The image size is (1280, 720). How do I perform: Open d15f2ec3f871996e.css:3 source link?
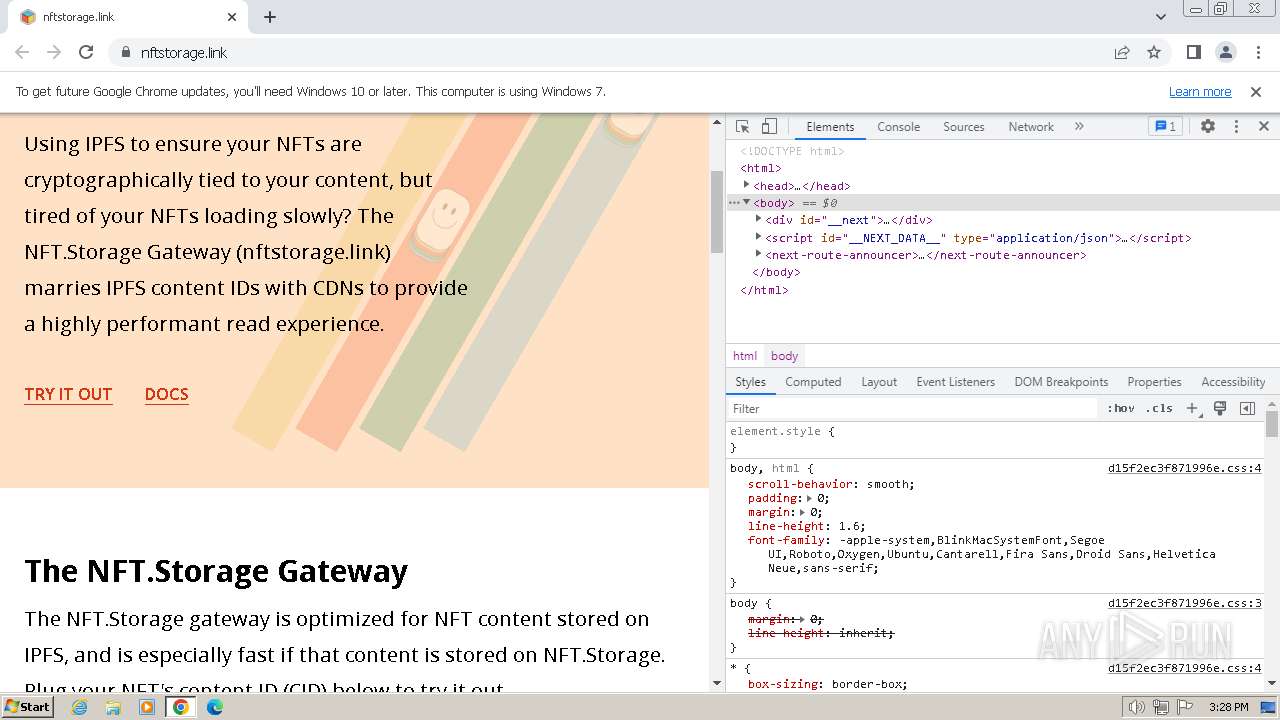[x=1184, y=603]
